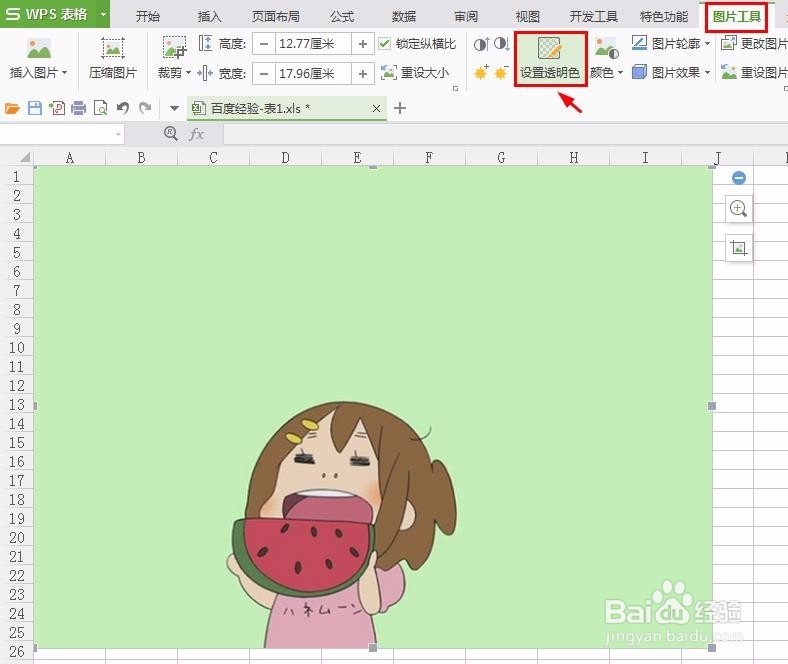Click Set Transparent Color (设置透明色)
Image resolution: width=788 pixels, height=664 pixels.
coord(550,59)
